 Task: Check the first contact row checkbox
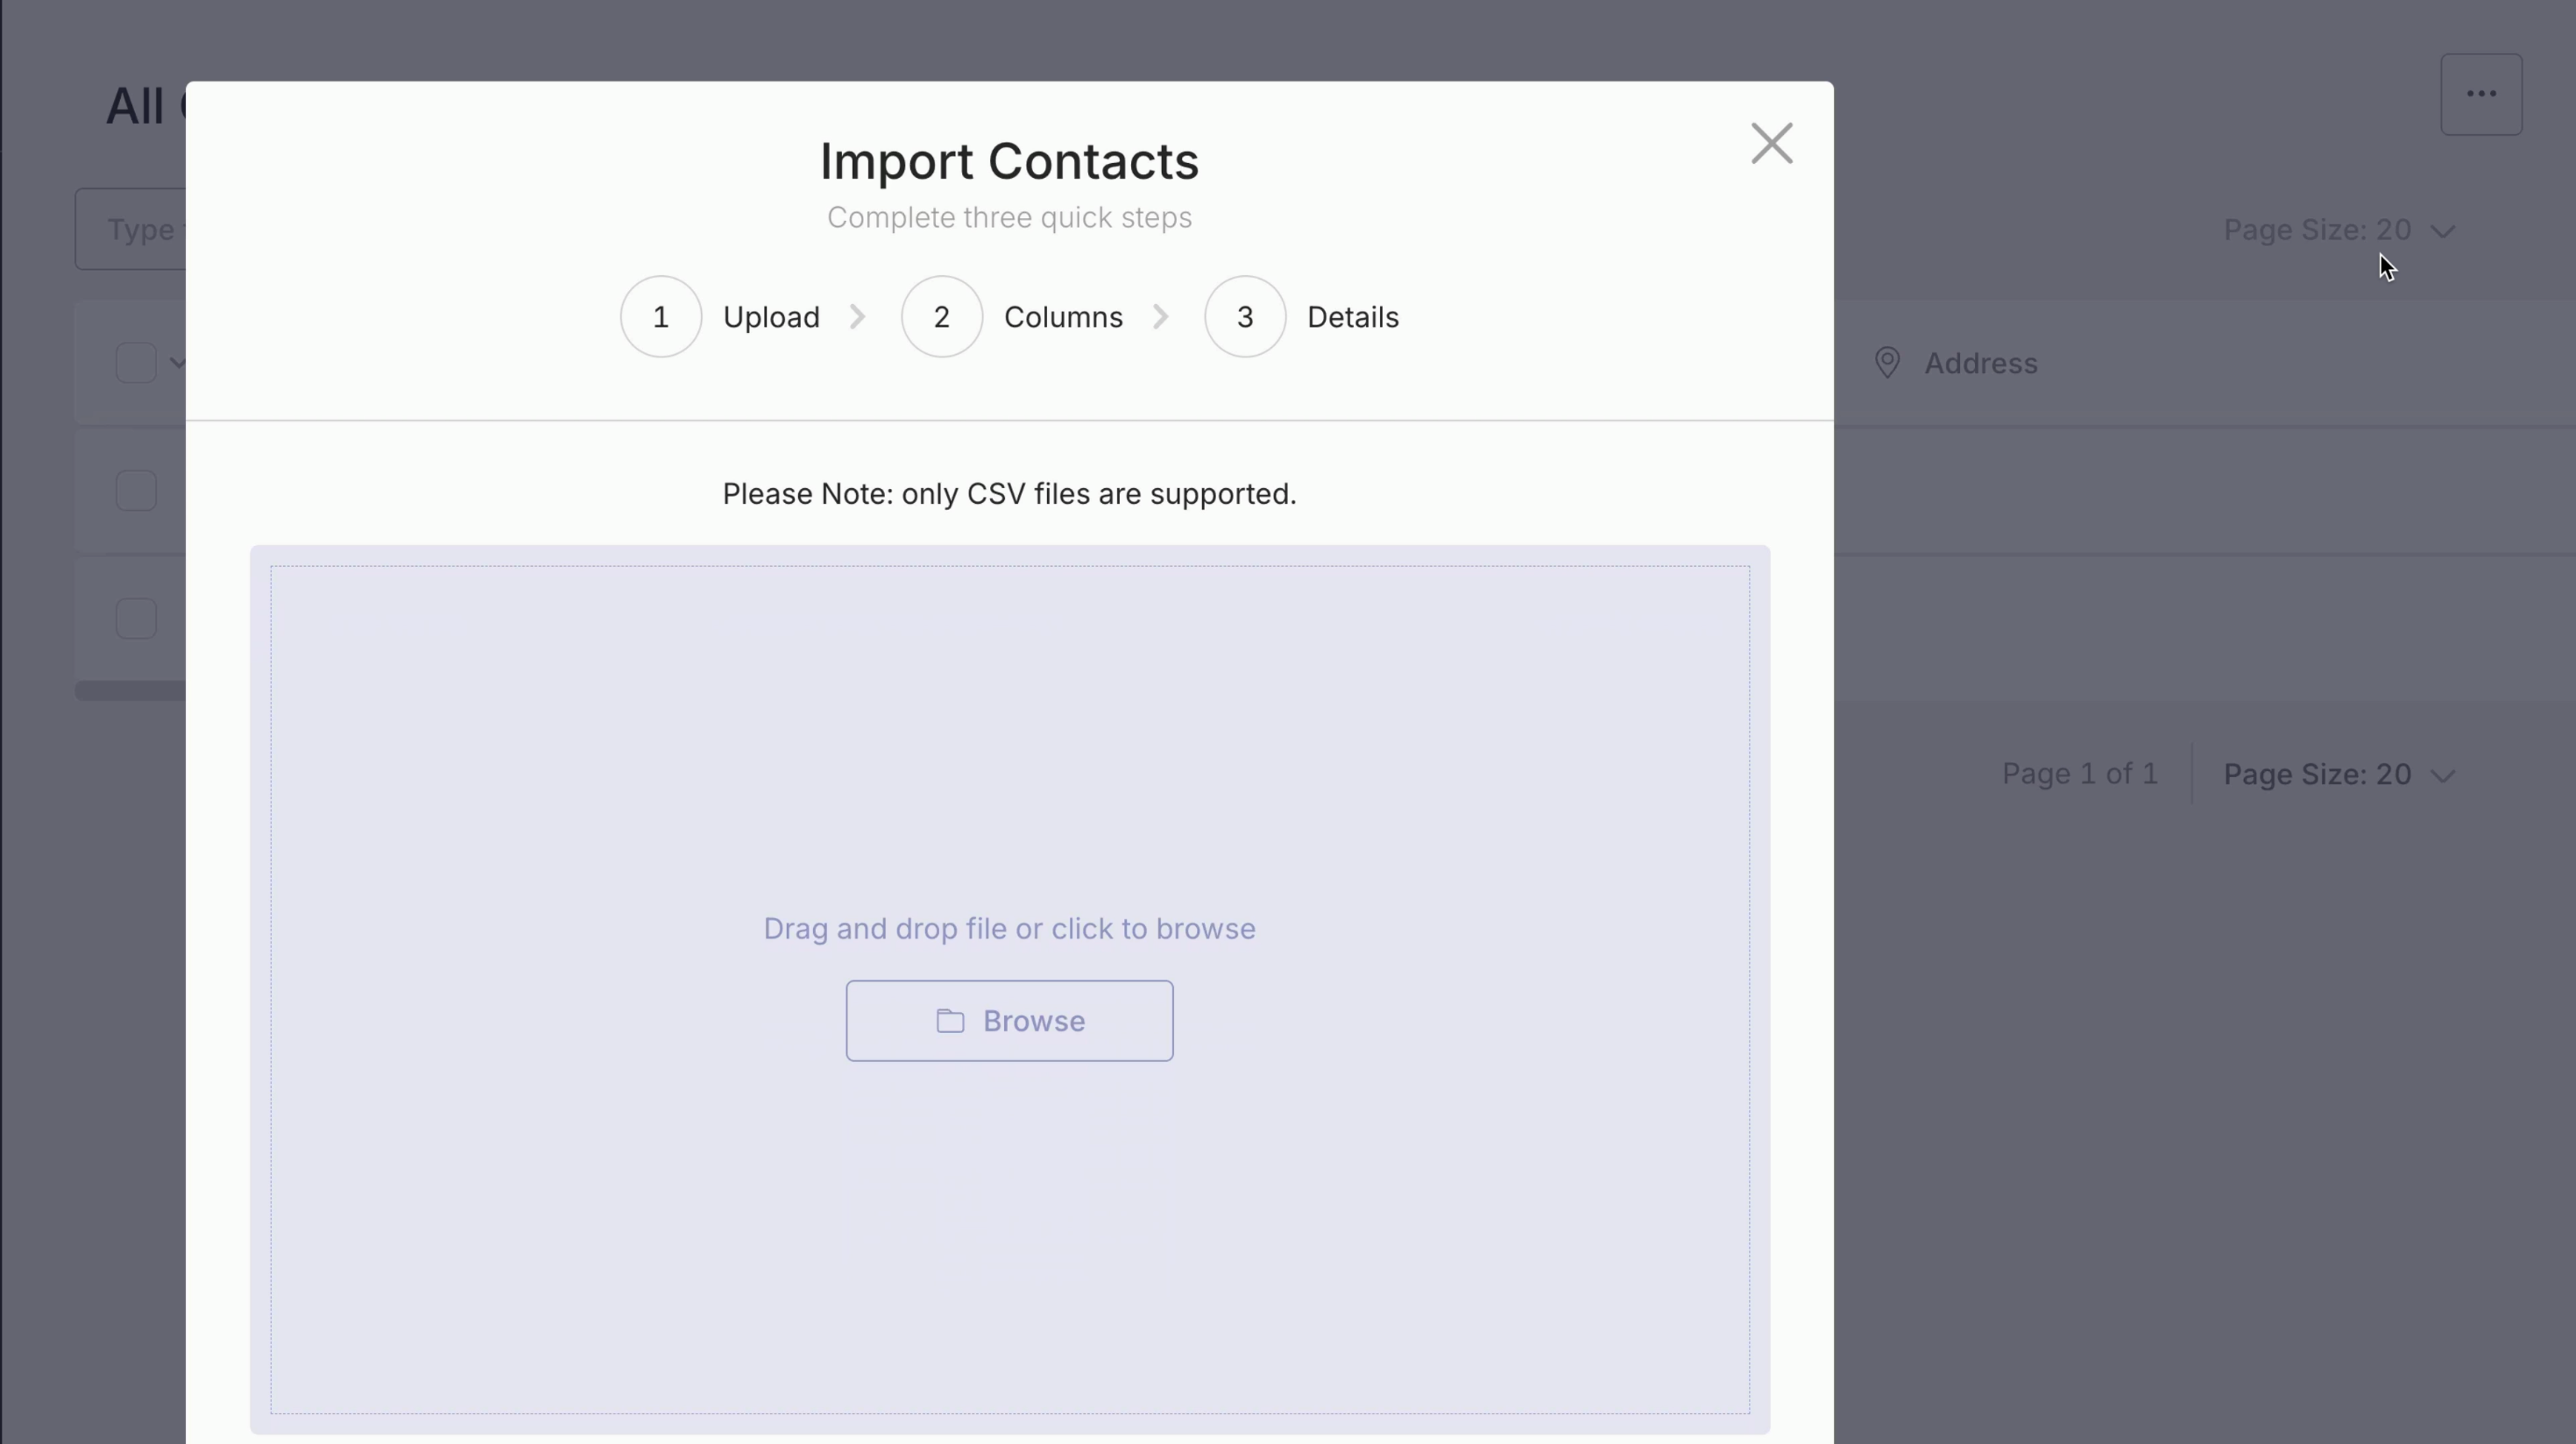coord(136,491)
